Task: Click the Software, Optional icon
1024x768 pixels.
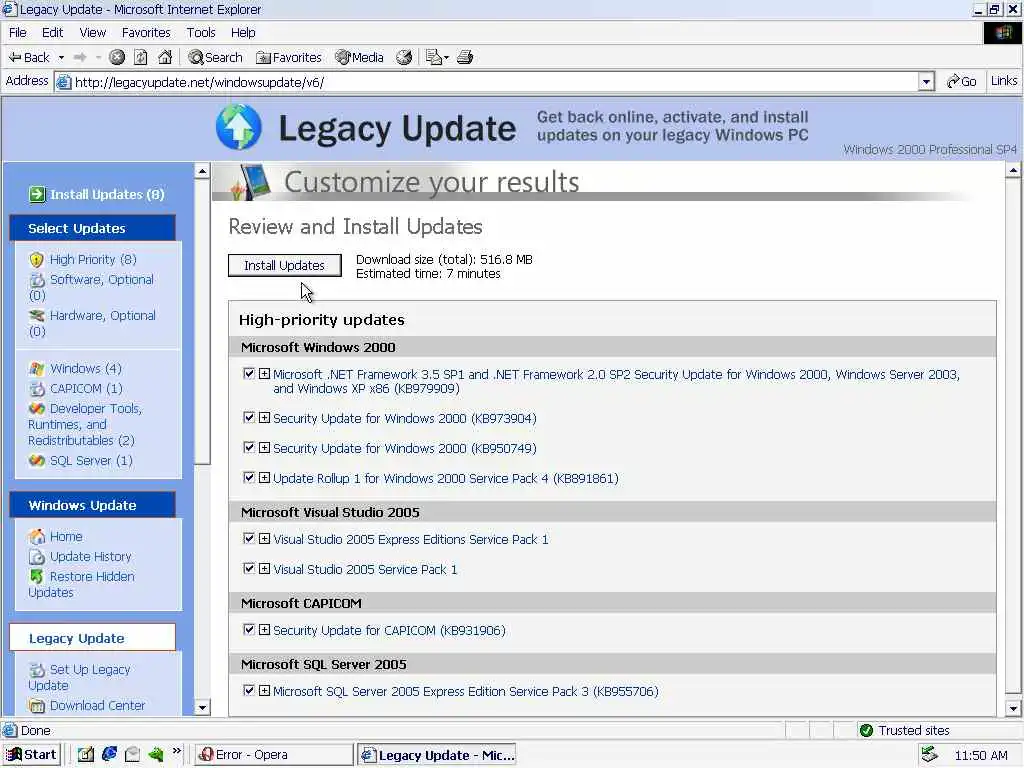Action: [37, 280]
